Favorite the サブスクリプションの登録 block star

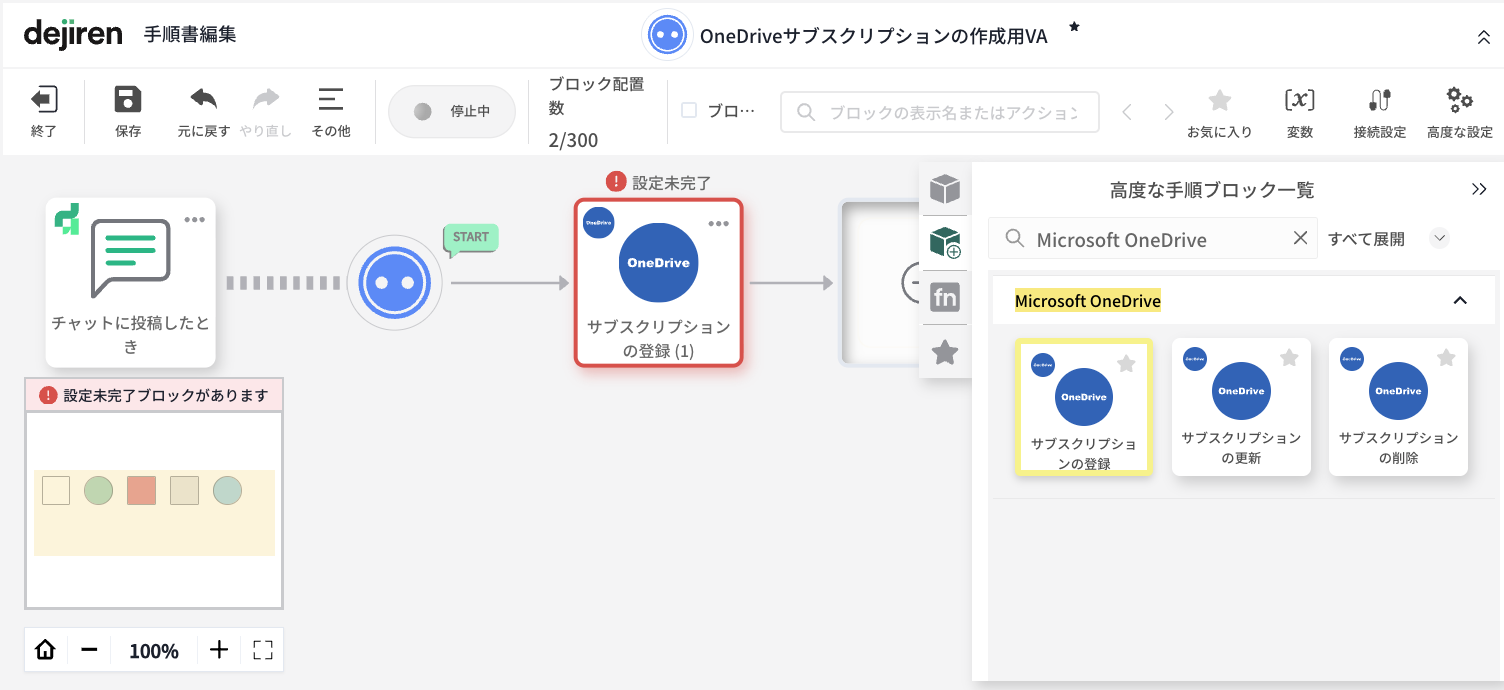tap(1126, 363)
